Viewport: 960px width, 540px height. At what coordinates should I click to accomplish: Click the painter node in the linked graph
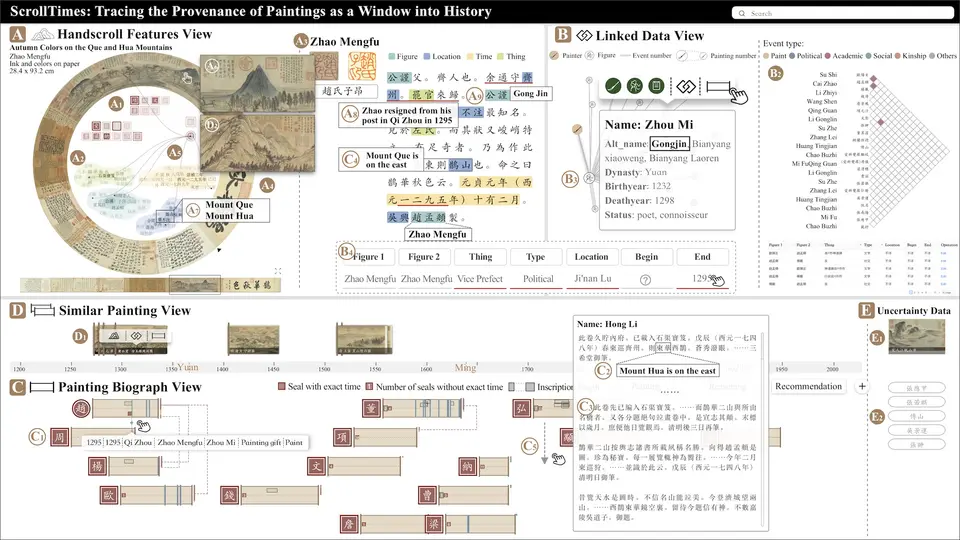coord(577,129)
